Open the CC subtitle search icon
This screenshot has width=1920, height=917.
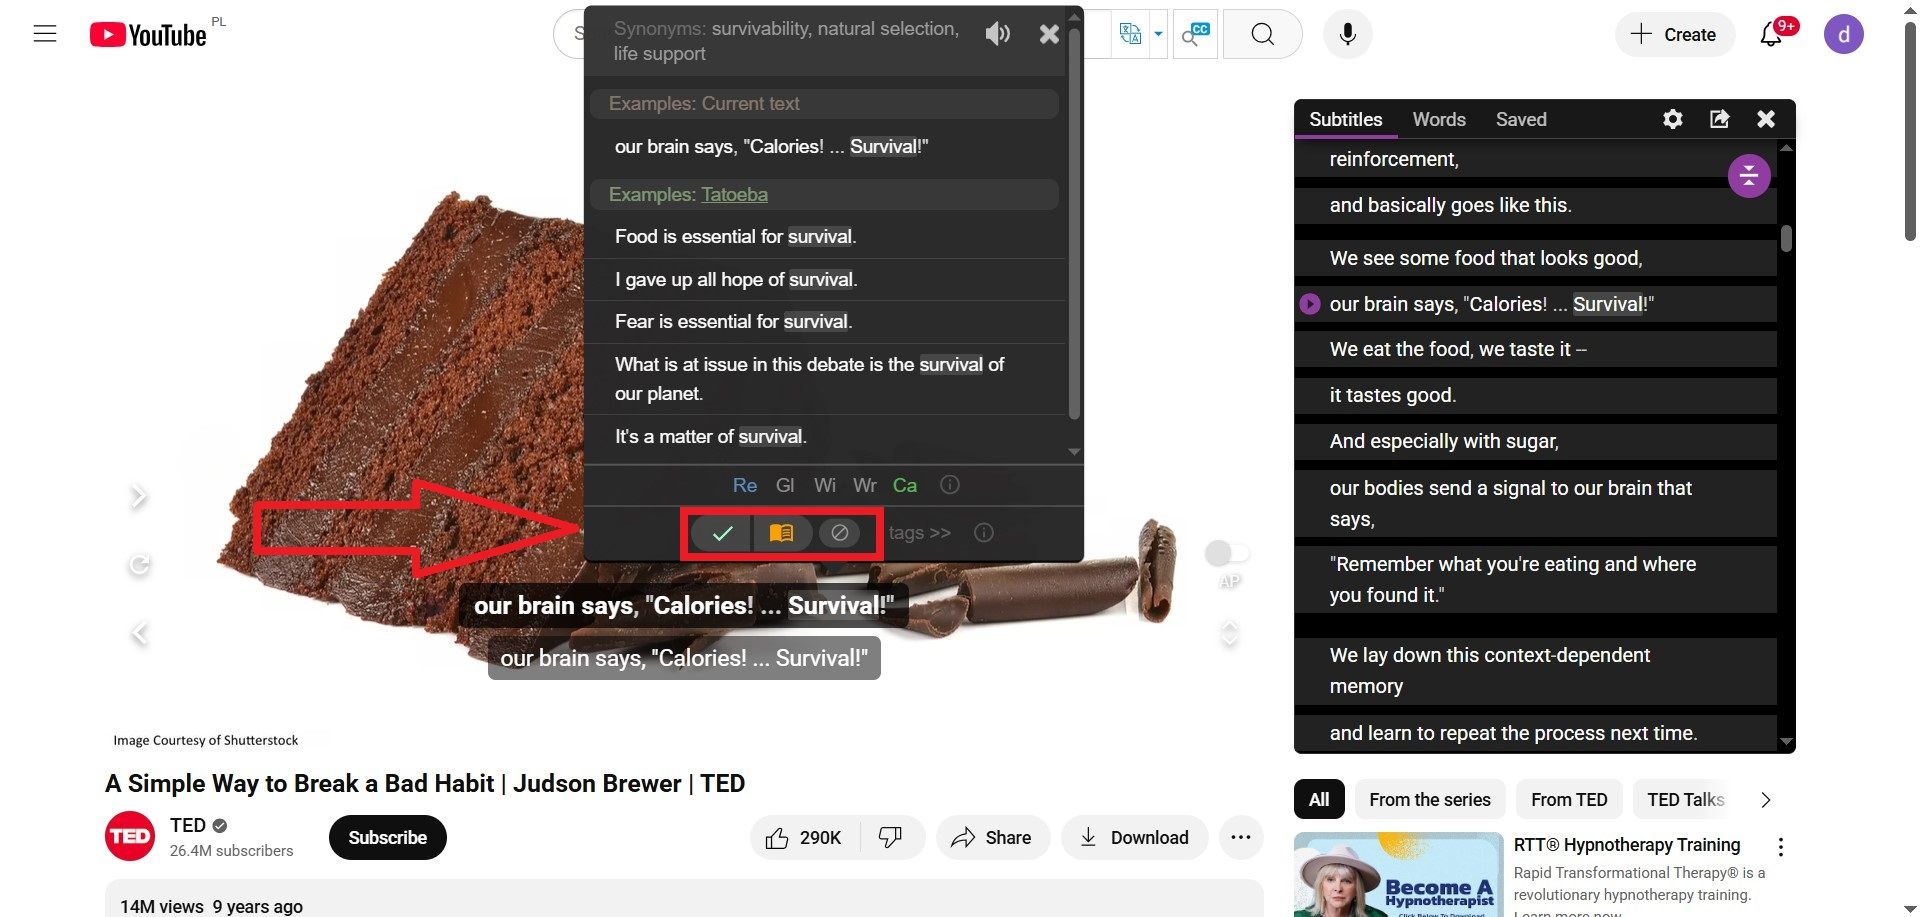coord(1195,34)
